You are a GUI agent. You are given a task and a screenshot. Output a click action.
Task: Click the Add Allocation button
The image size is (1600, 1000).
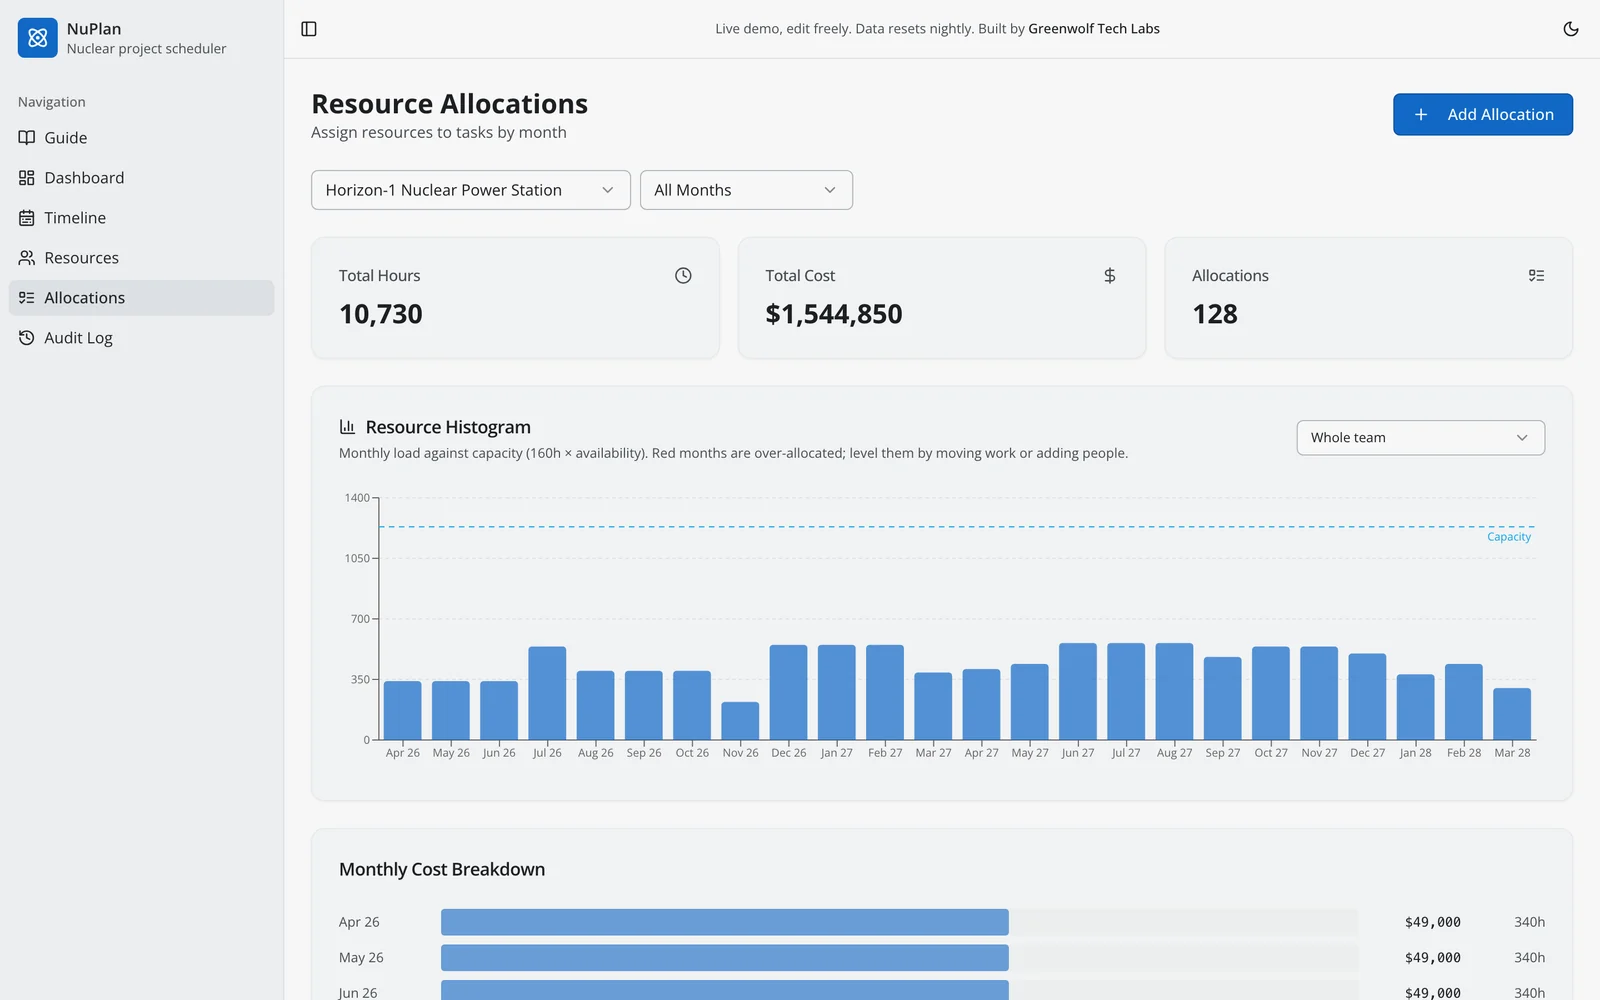point(1483,114)
